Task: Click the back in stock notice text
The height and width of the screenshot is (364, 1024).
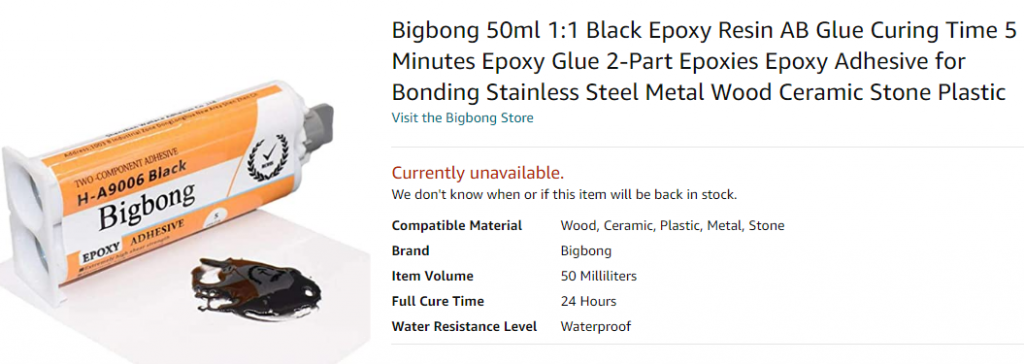Action: tap(564, 194)
